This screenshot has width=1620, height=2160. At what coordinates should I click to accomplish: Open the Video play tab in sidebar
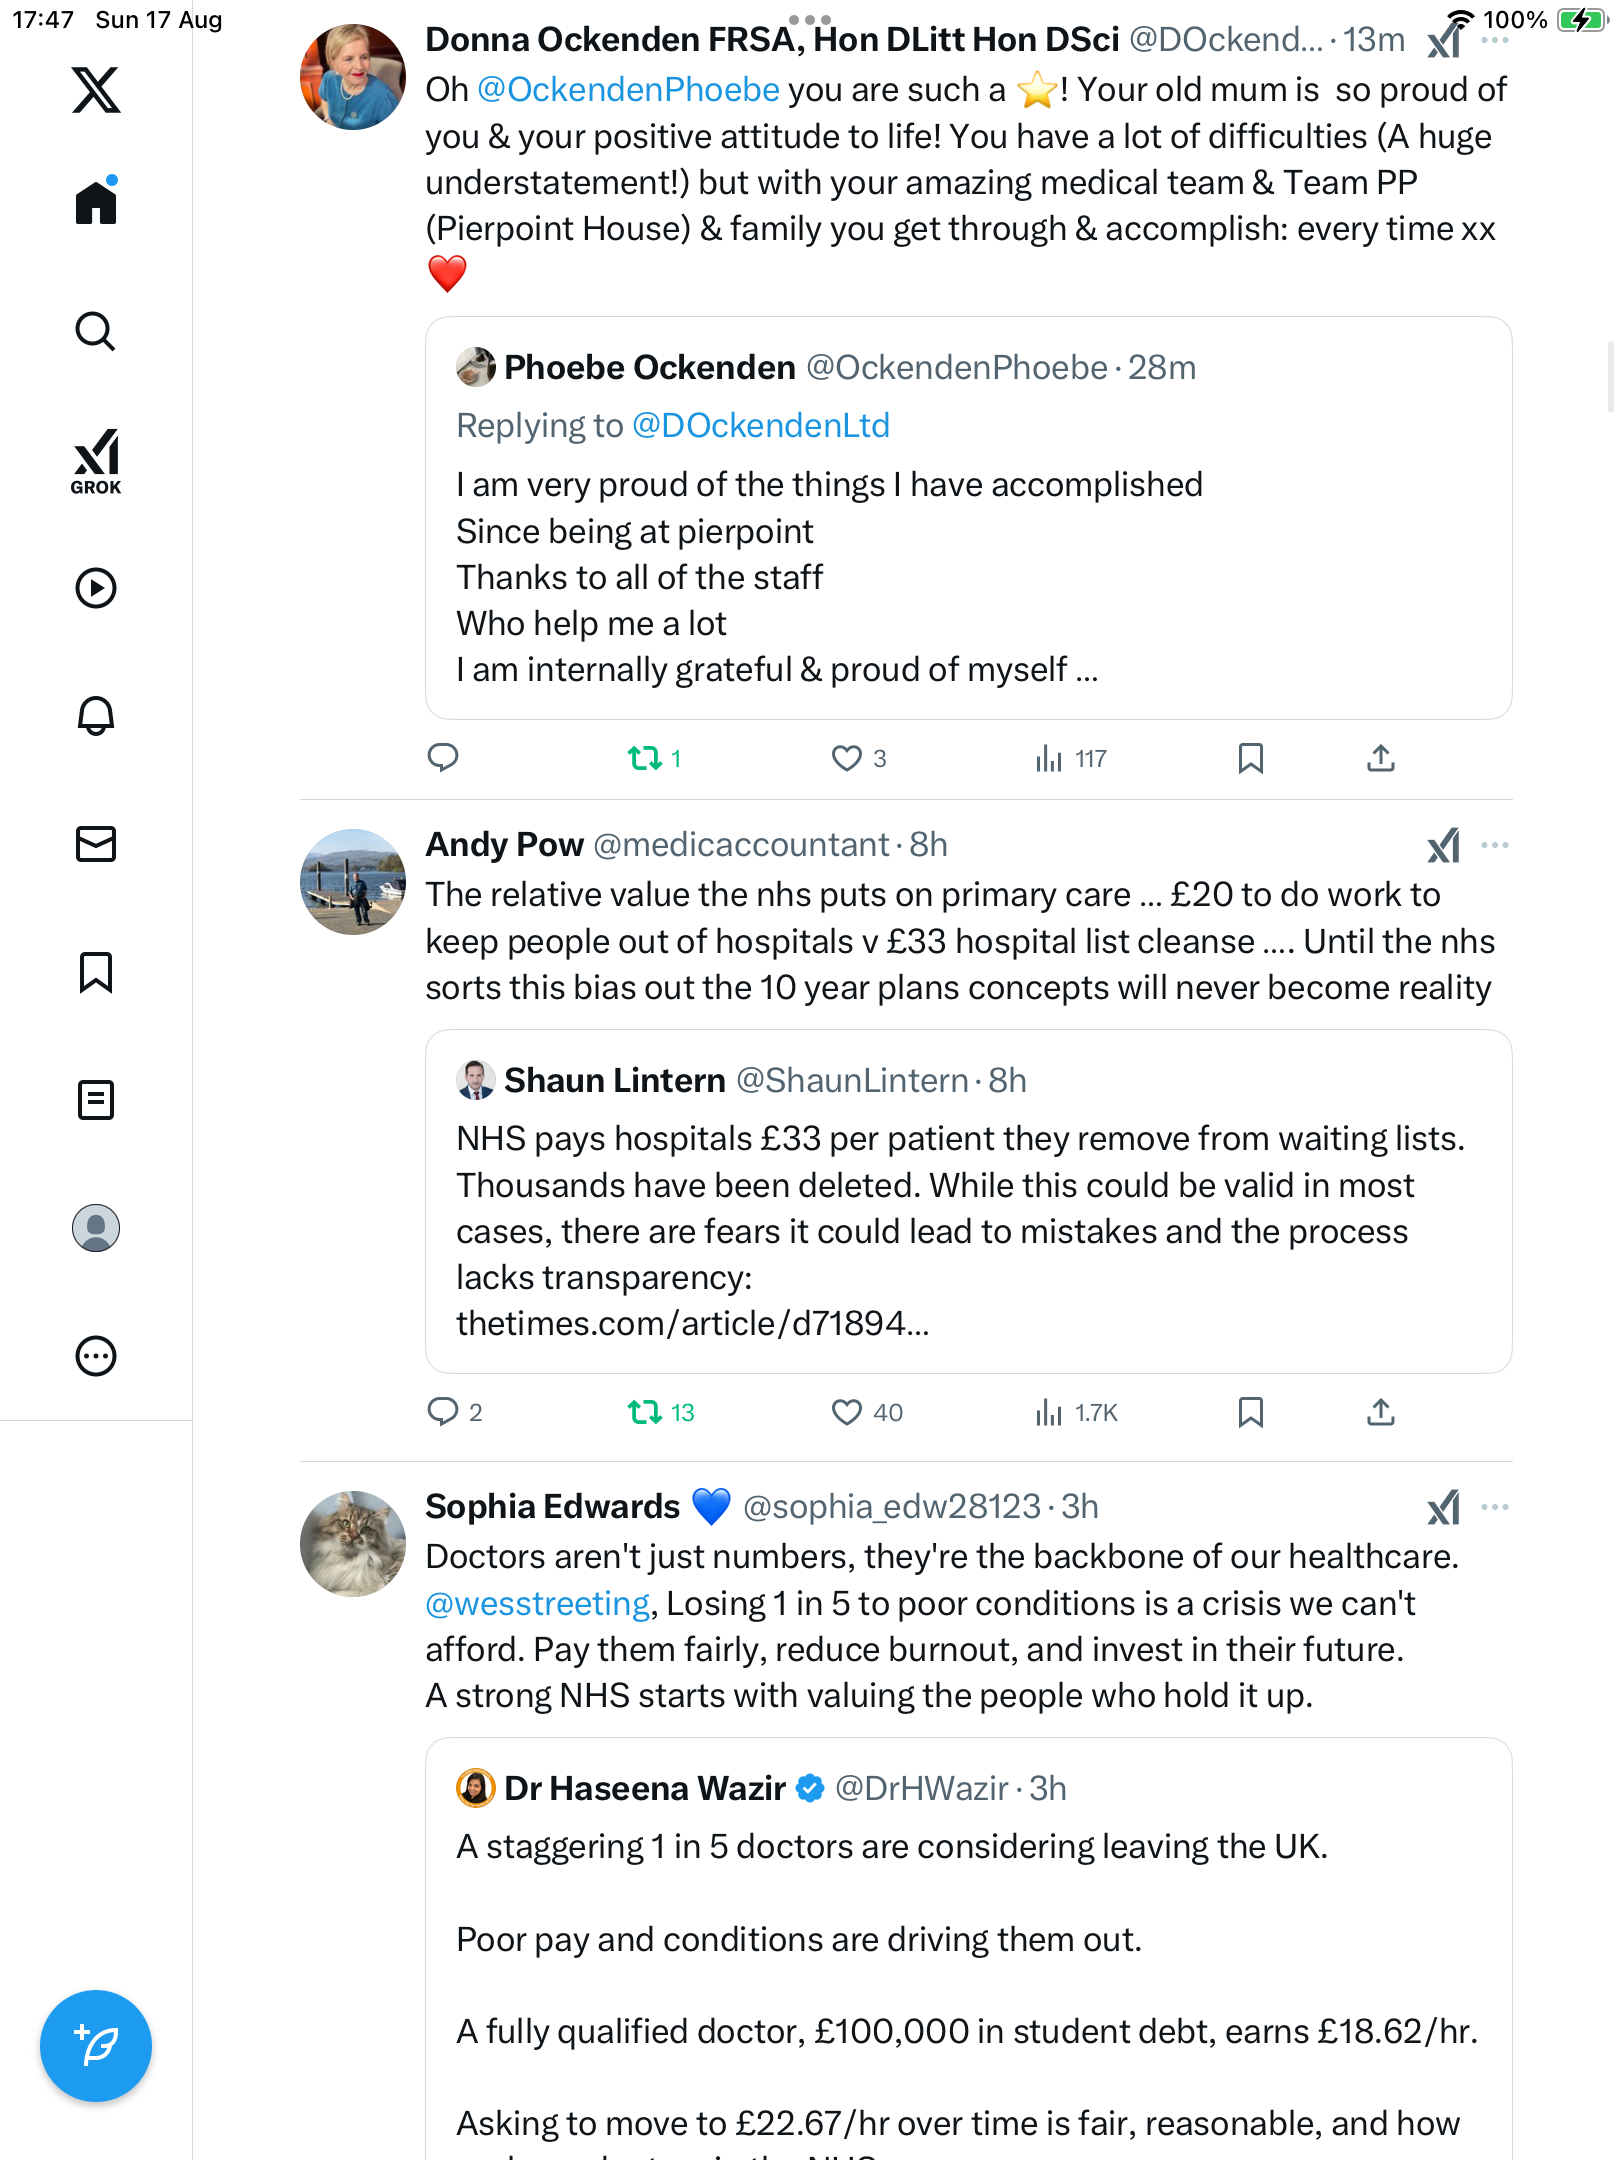(96, 588)
